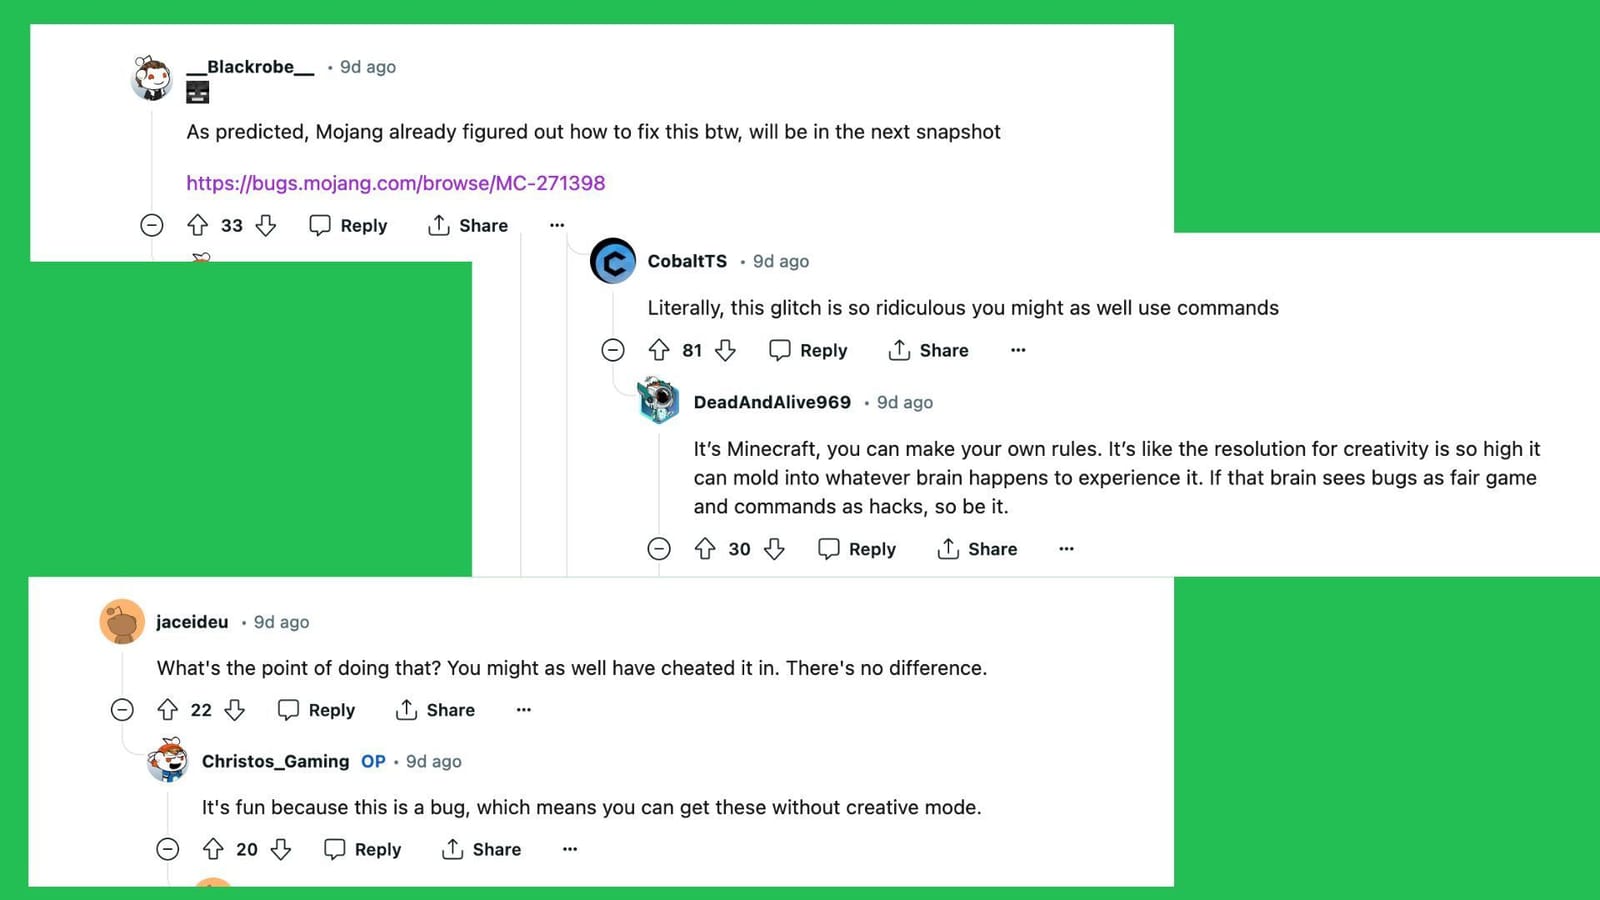Collapse jaceideu's comment thread

click(122, 710)
